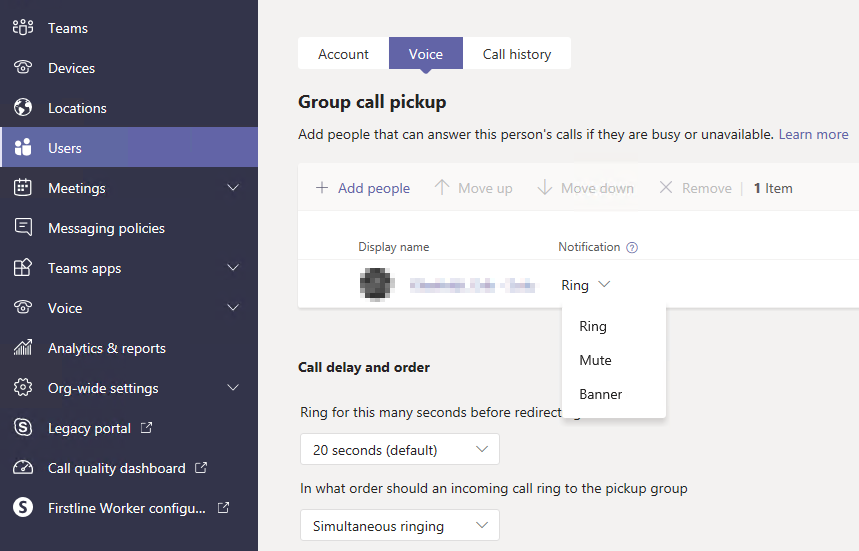
Task: Switch to the Call history tab
Action: [517, 54]
